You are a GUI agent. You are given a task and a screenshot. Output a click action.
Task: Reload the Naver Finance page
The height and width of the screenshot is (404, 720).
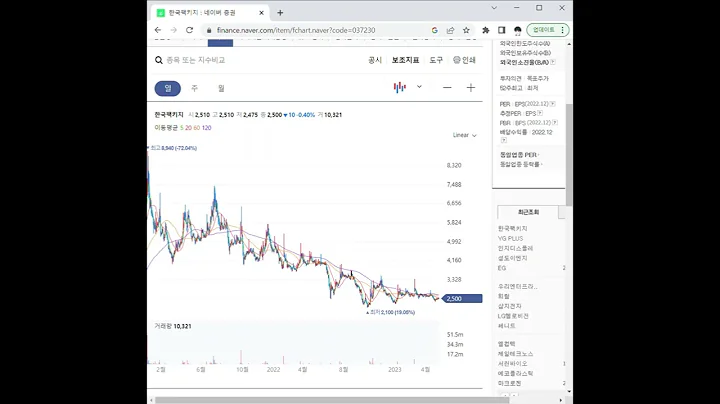point(189,30)
